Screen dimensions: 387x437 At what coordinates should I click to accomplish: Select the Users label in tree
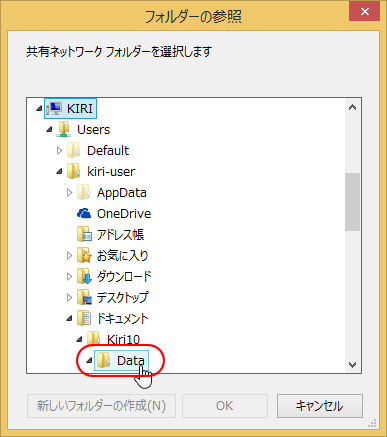pos(93,129)
